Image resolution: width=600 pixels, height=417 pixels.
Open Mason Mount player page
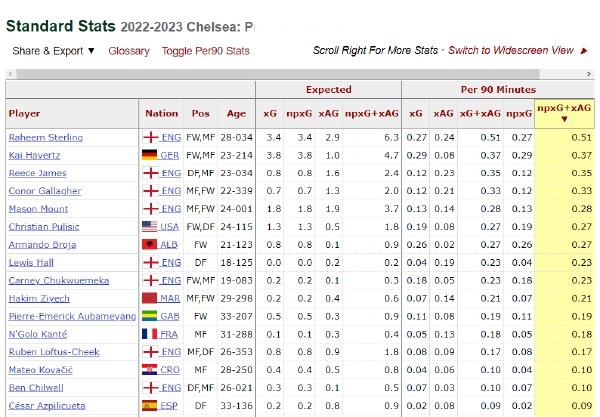click(38, 209)
